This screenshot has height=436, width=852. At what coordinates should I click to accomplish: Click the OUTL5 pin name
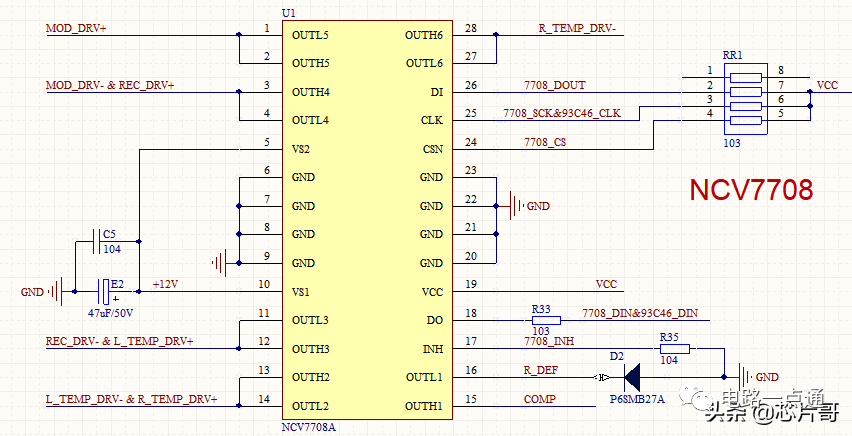point(310,36)
